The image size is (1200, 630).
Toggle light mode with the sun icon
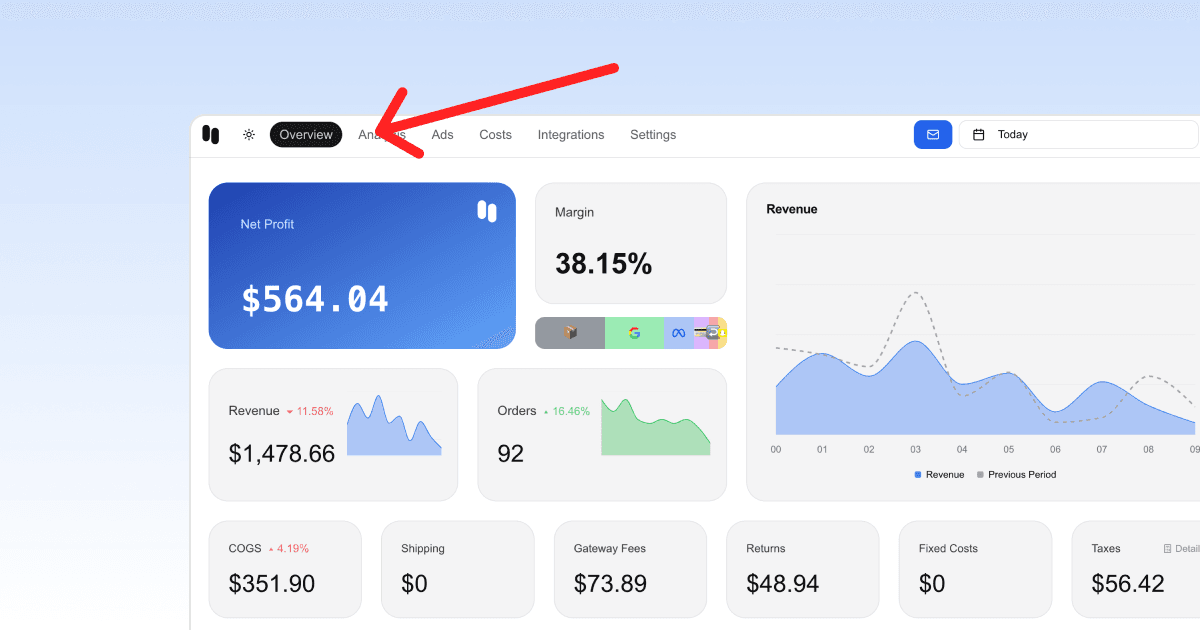pos(248,134)
